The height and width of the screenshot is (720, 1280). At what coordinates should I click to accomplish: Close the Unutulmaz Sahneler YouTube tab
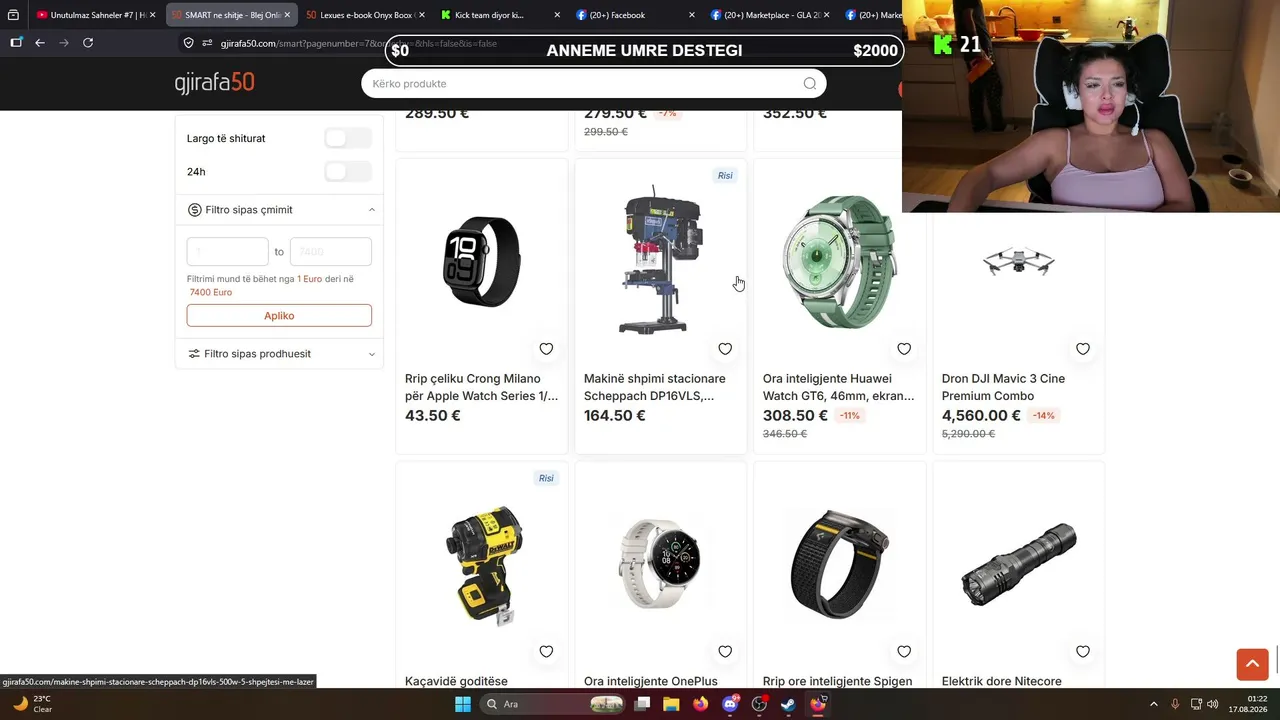(153, 15)
